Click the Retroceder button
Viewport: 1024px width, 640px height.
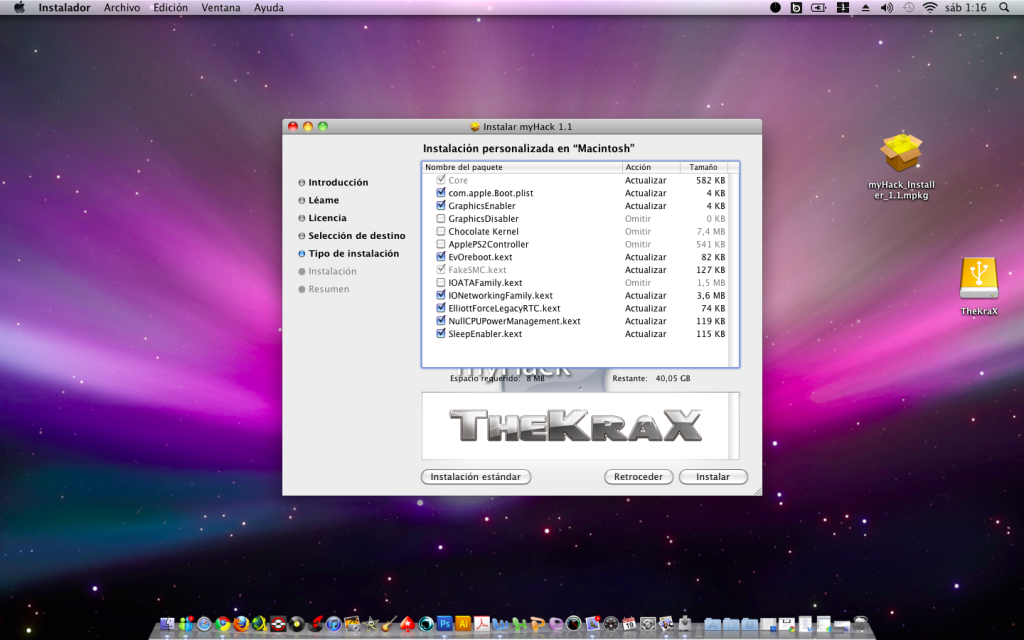[x=638, y=477]
